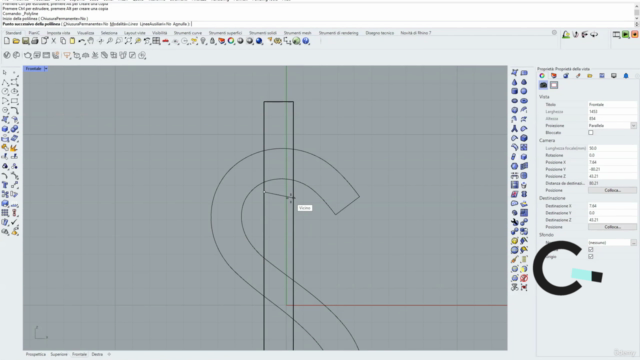Click the light bulb hide/show icon
This screenshot has height=360, width=640.
(x=203, y=41)
